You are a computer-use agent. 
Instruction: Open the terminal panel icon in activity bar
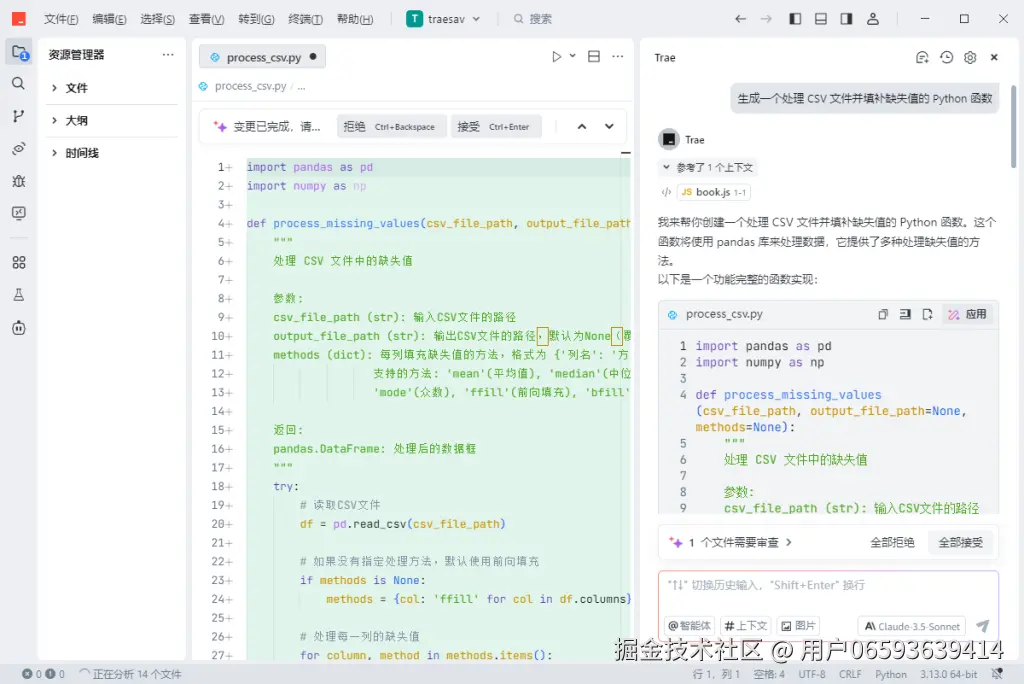(19, 213)
